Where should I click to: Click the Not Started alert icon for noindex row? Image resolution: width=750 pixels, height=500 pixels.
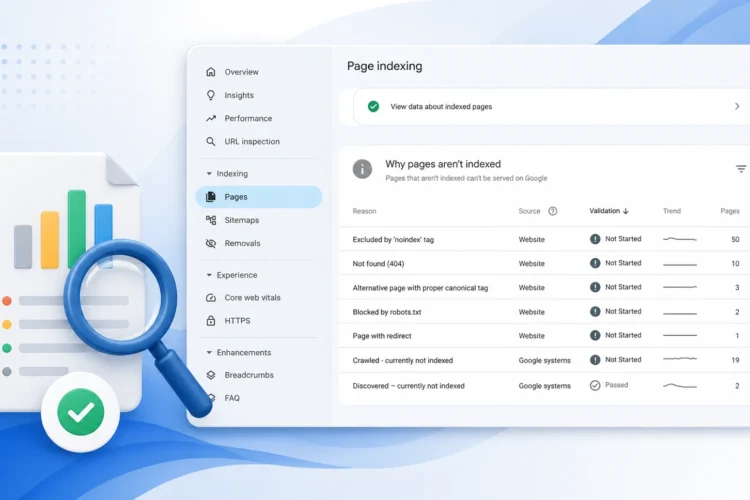pyautogui.click(x=595, y=239)
